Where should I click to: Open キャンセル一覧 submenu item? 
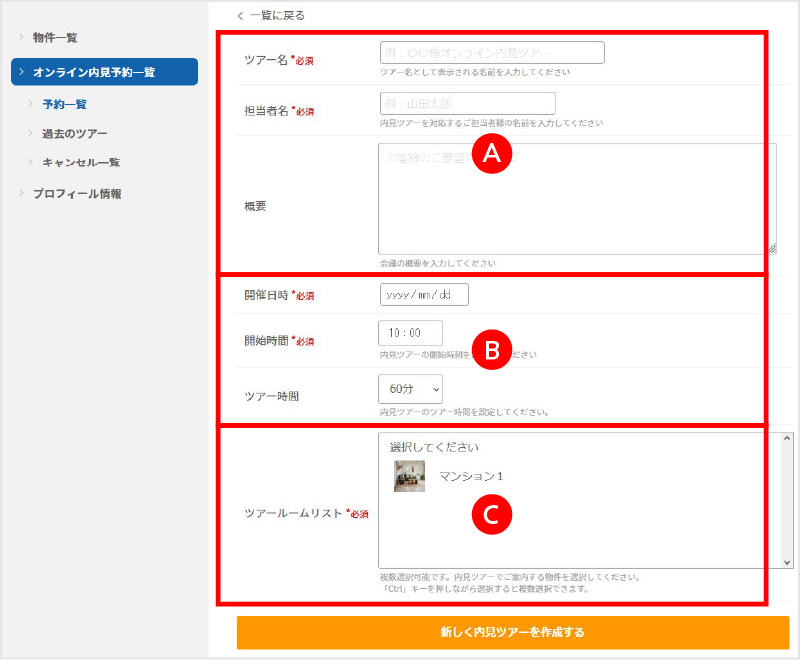80,162
